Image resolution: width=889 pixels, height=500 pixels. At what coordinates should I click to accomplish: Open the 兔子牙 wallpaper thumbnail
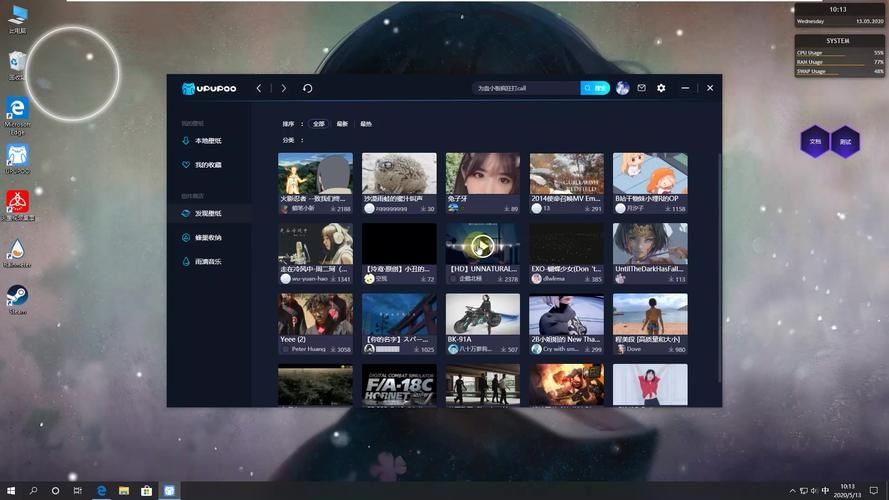tap(482, 173)
